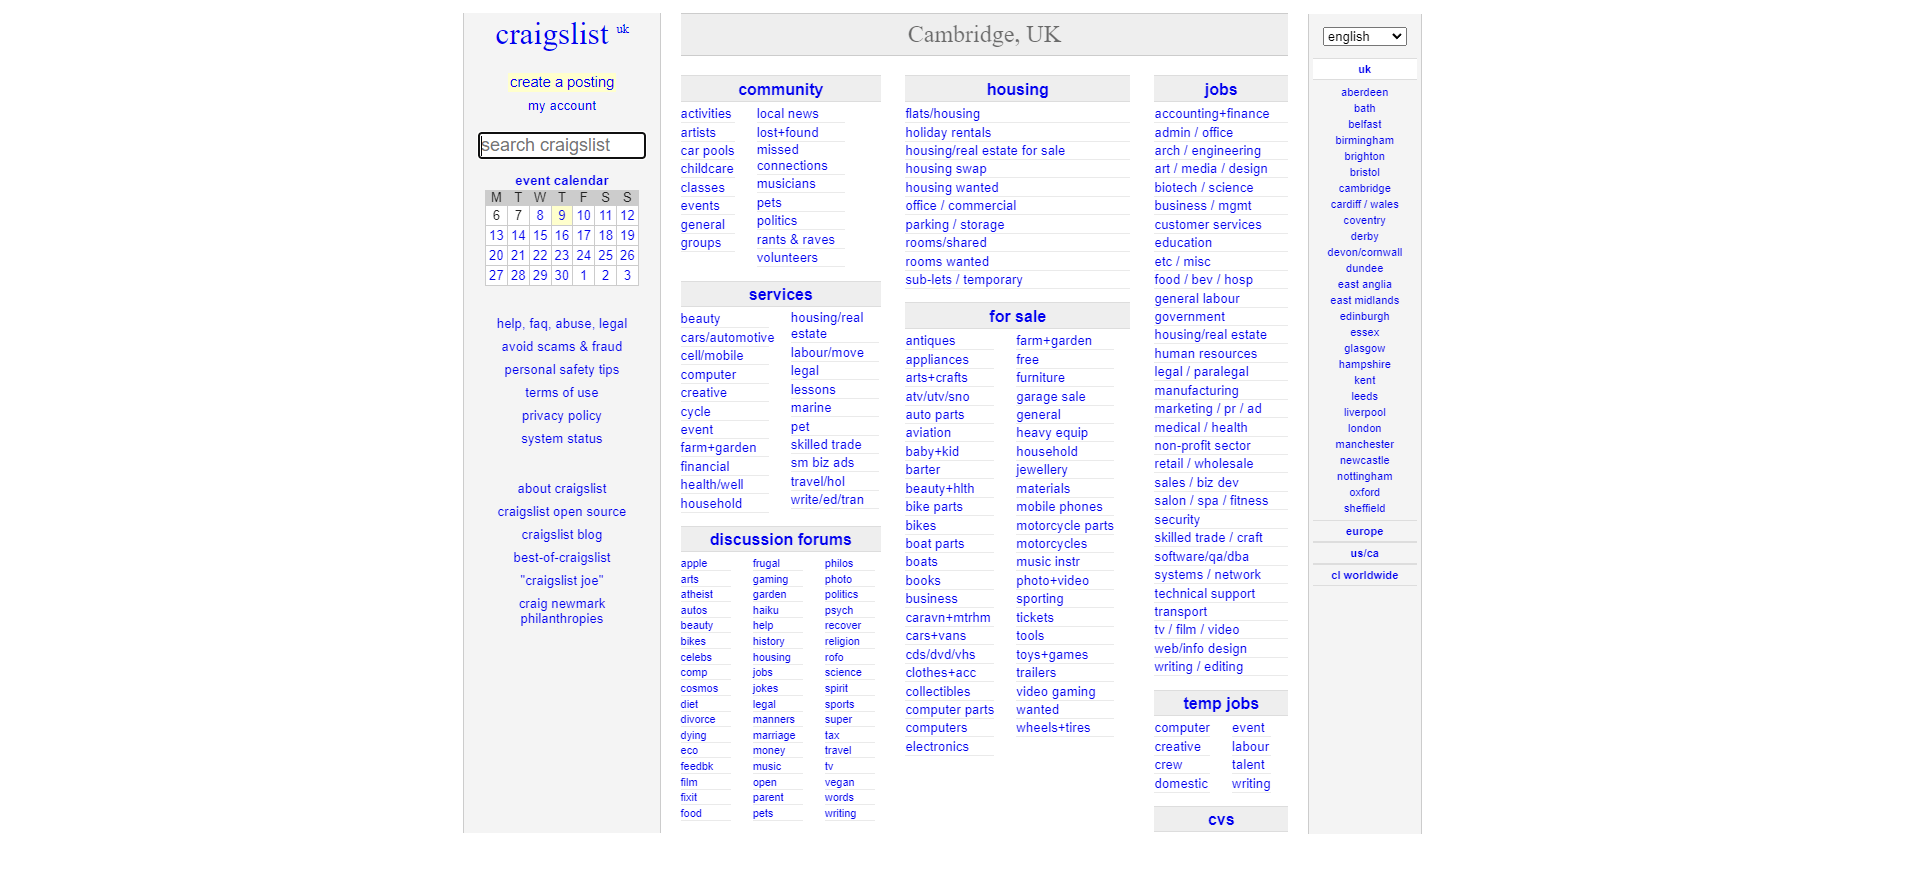The width and height of the screenshot is (1911, 870).
Task: Open 'avoid scams & fraud' page
Action: click(x=562, y=347)
